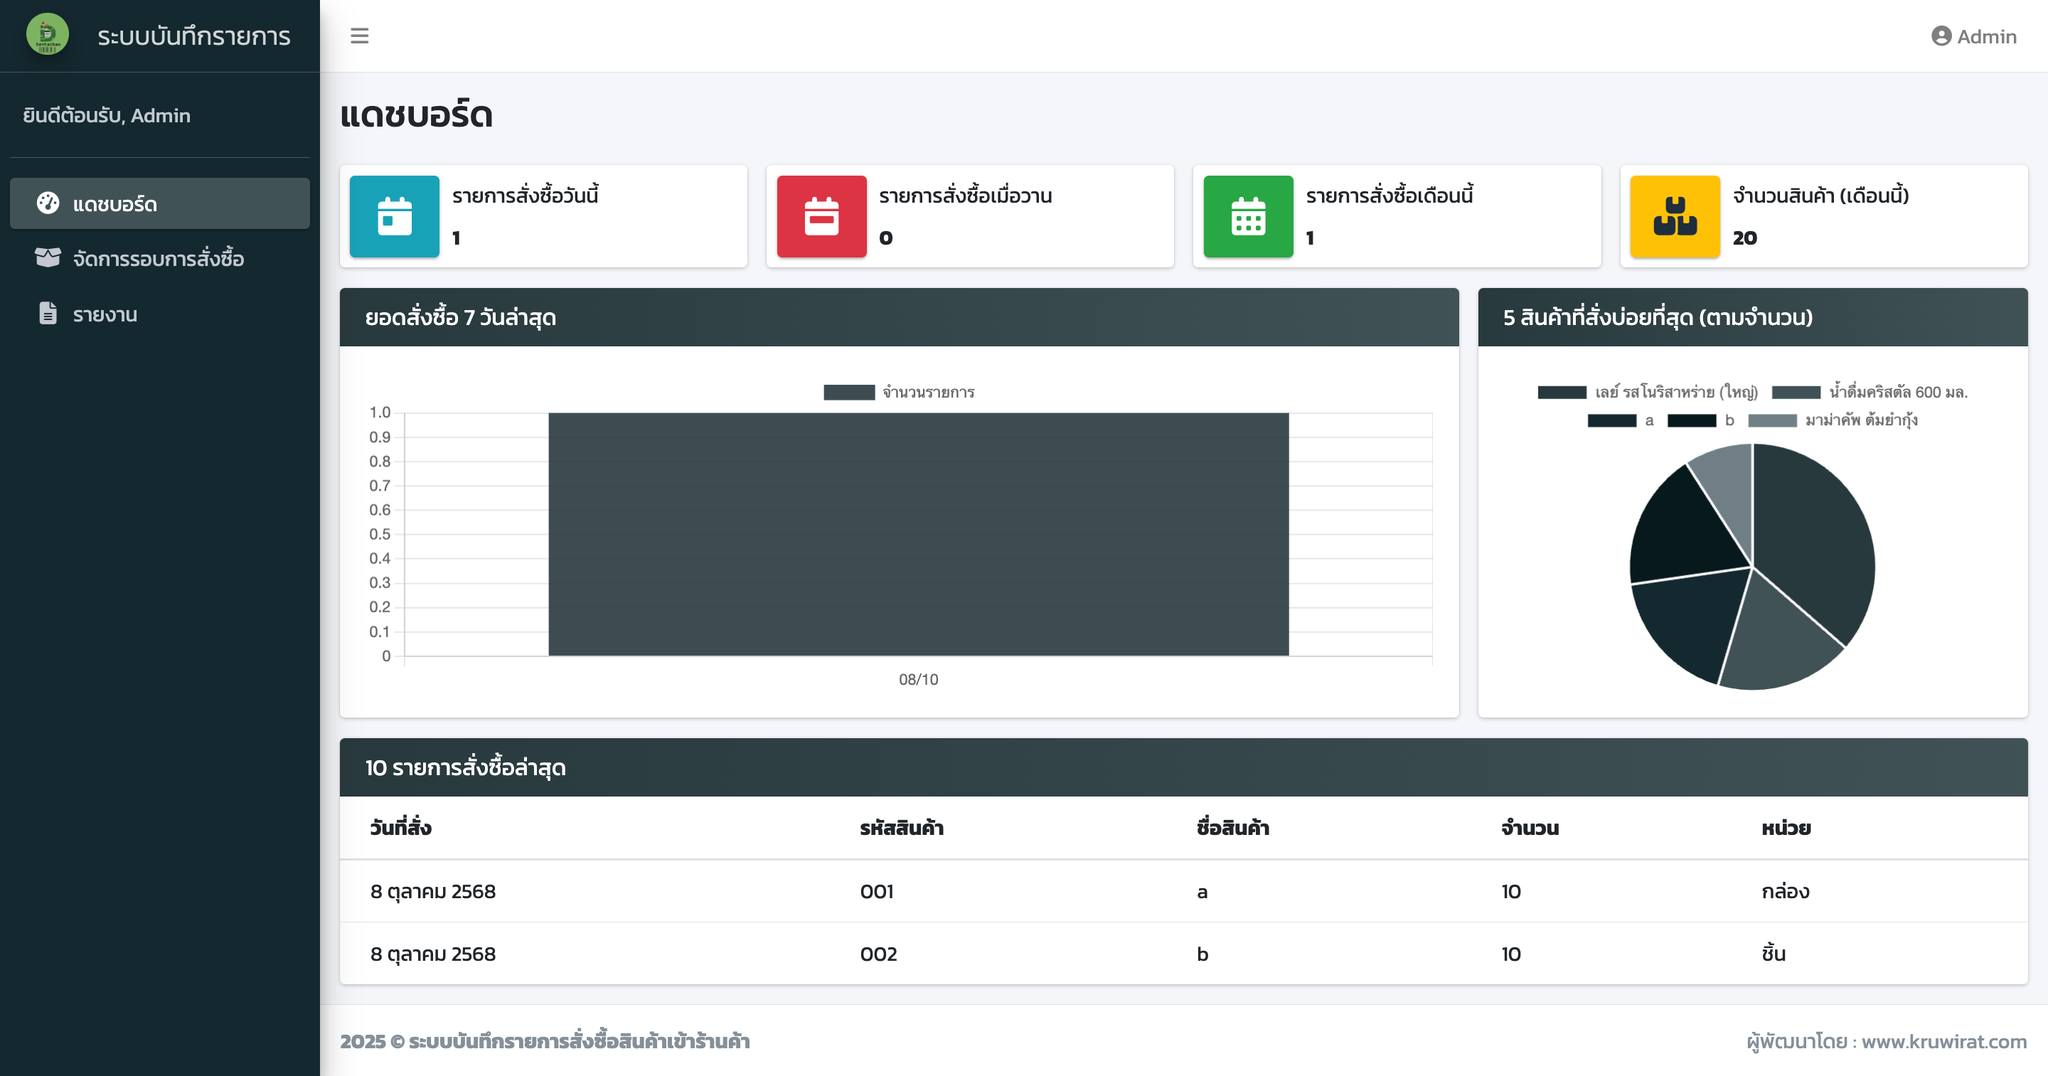Click the green store logo in sidebar header

point(47,35)
